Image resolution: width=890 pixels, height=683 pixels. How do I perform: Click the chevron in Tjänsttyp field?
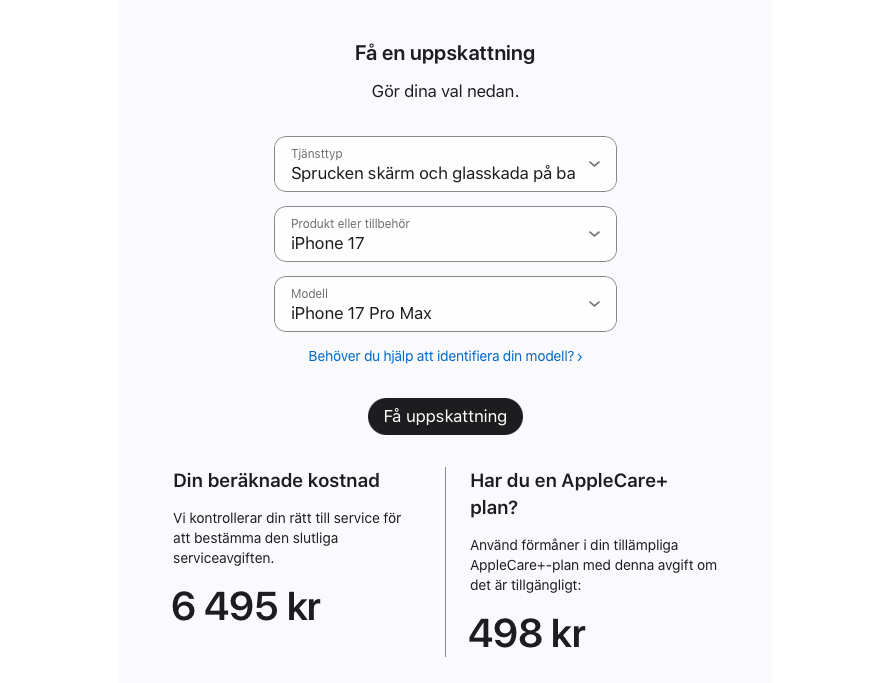pos(594,164)
